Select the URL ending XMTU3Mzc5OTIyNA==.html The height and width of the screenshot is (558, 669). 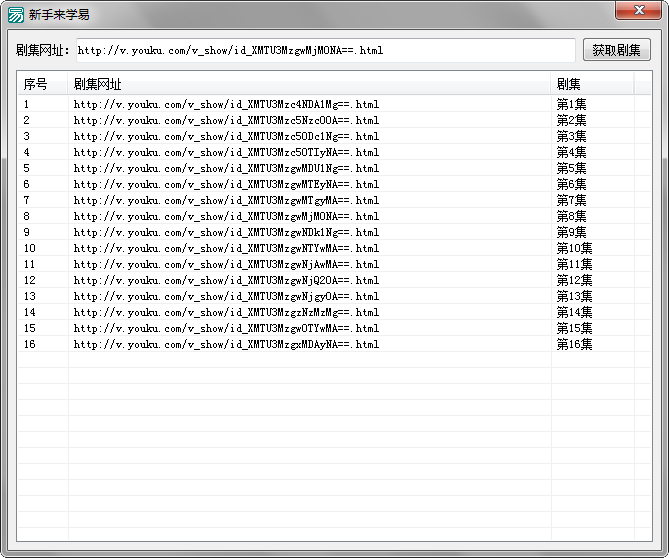pyautogui.click(x=226, y=152)
